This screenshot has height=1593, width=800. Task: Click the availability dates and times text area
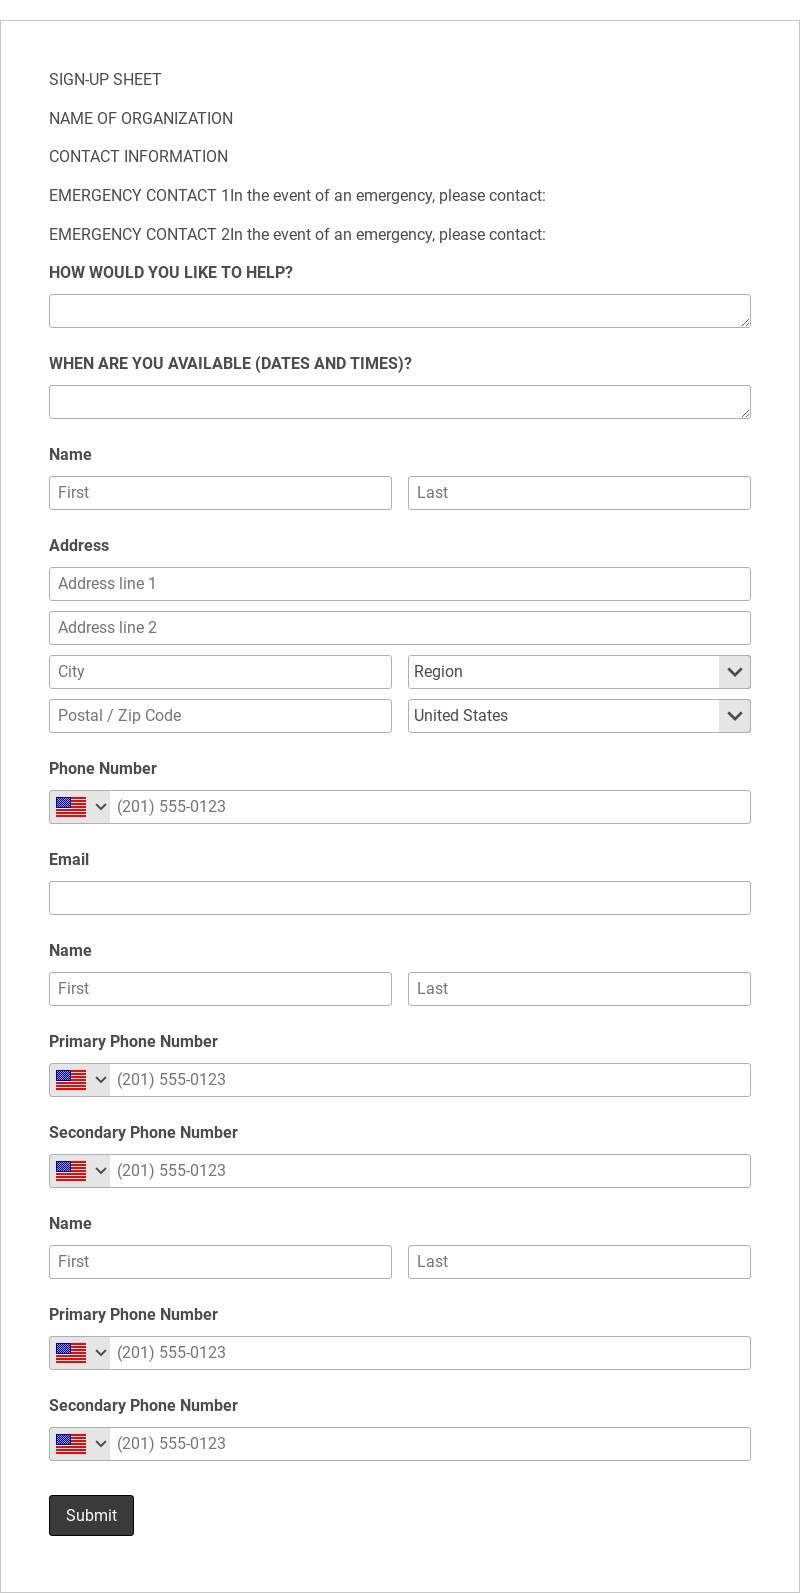coord(400,402)
